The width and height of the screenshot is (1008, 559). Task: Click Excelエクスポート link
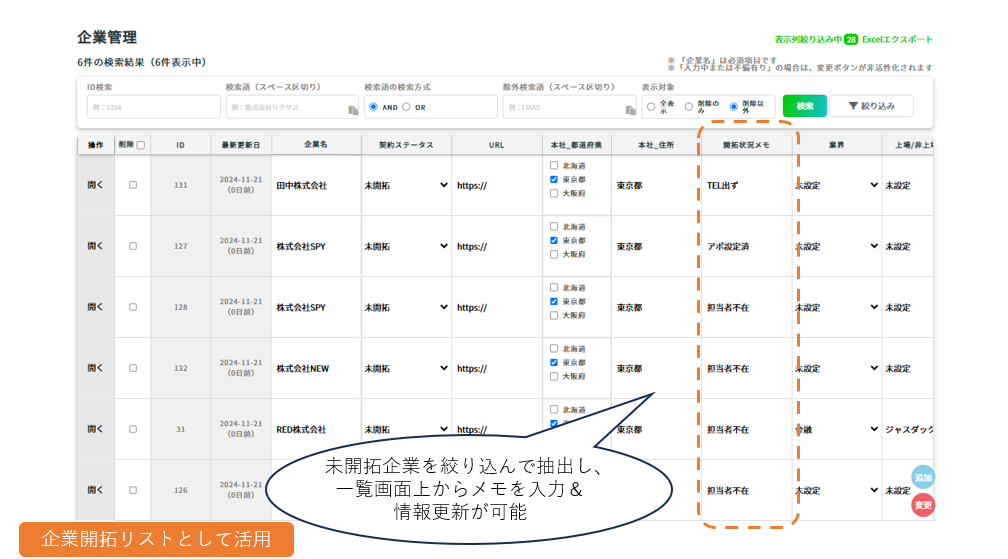pos(897,39)
